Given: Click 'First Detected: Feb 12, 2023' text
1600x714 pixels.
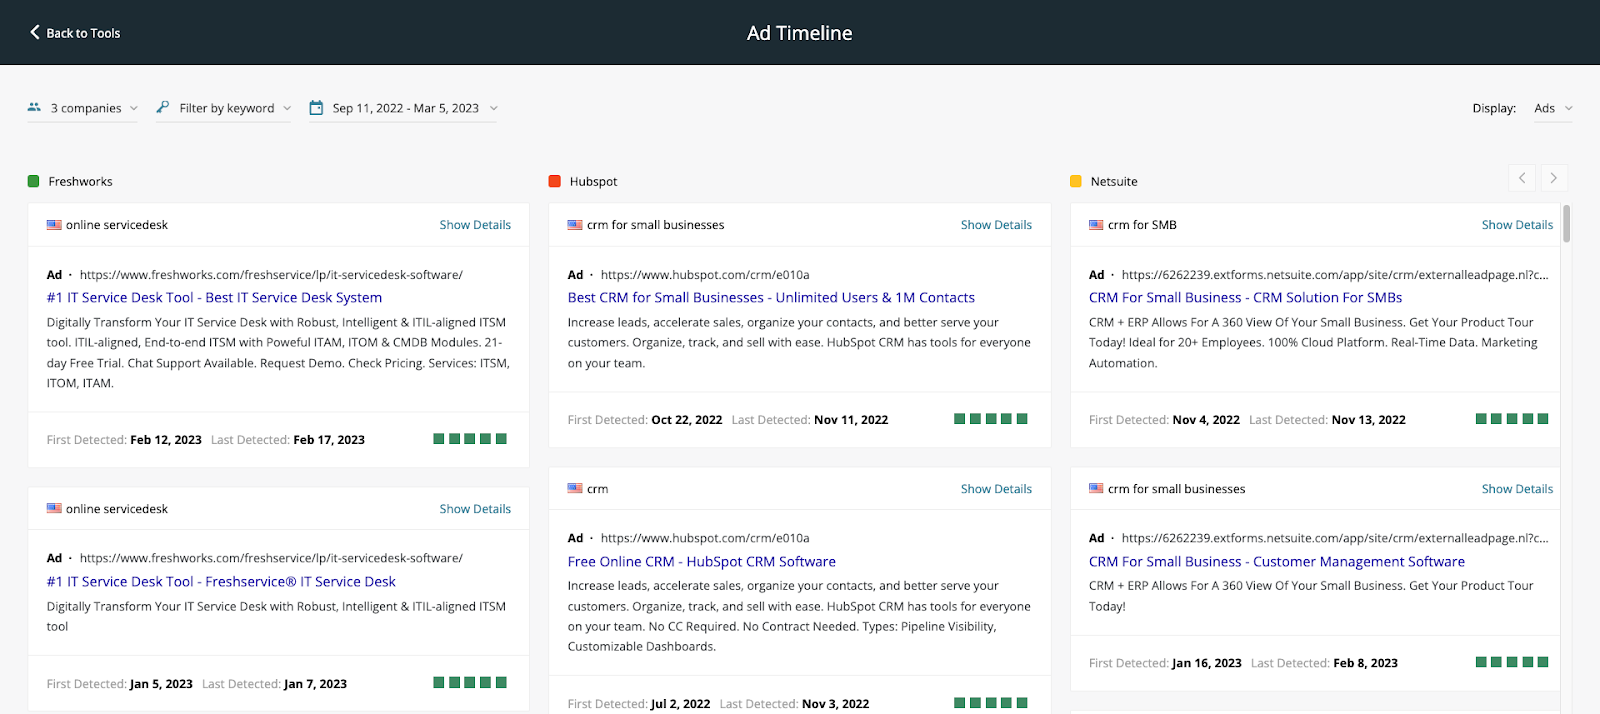Looking at the screenshot, I should tap(124, 440).
